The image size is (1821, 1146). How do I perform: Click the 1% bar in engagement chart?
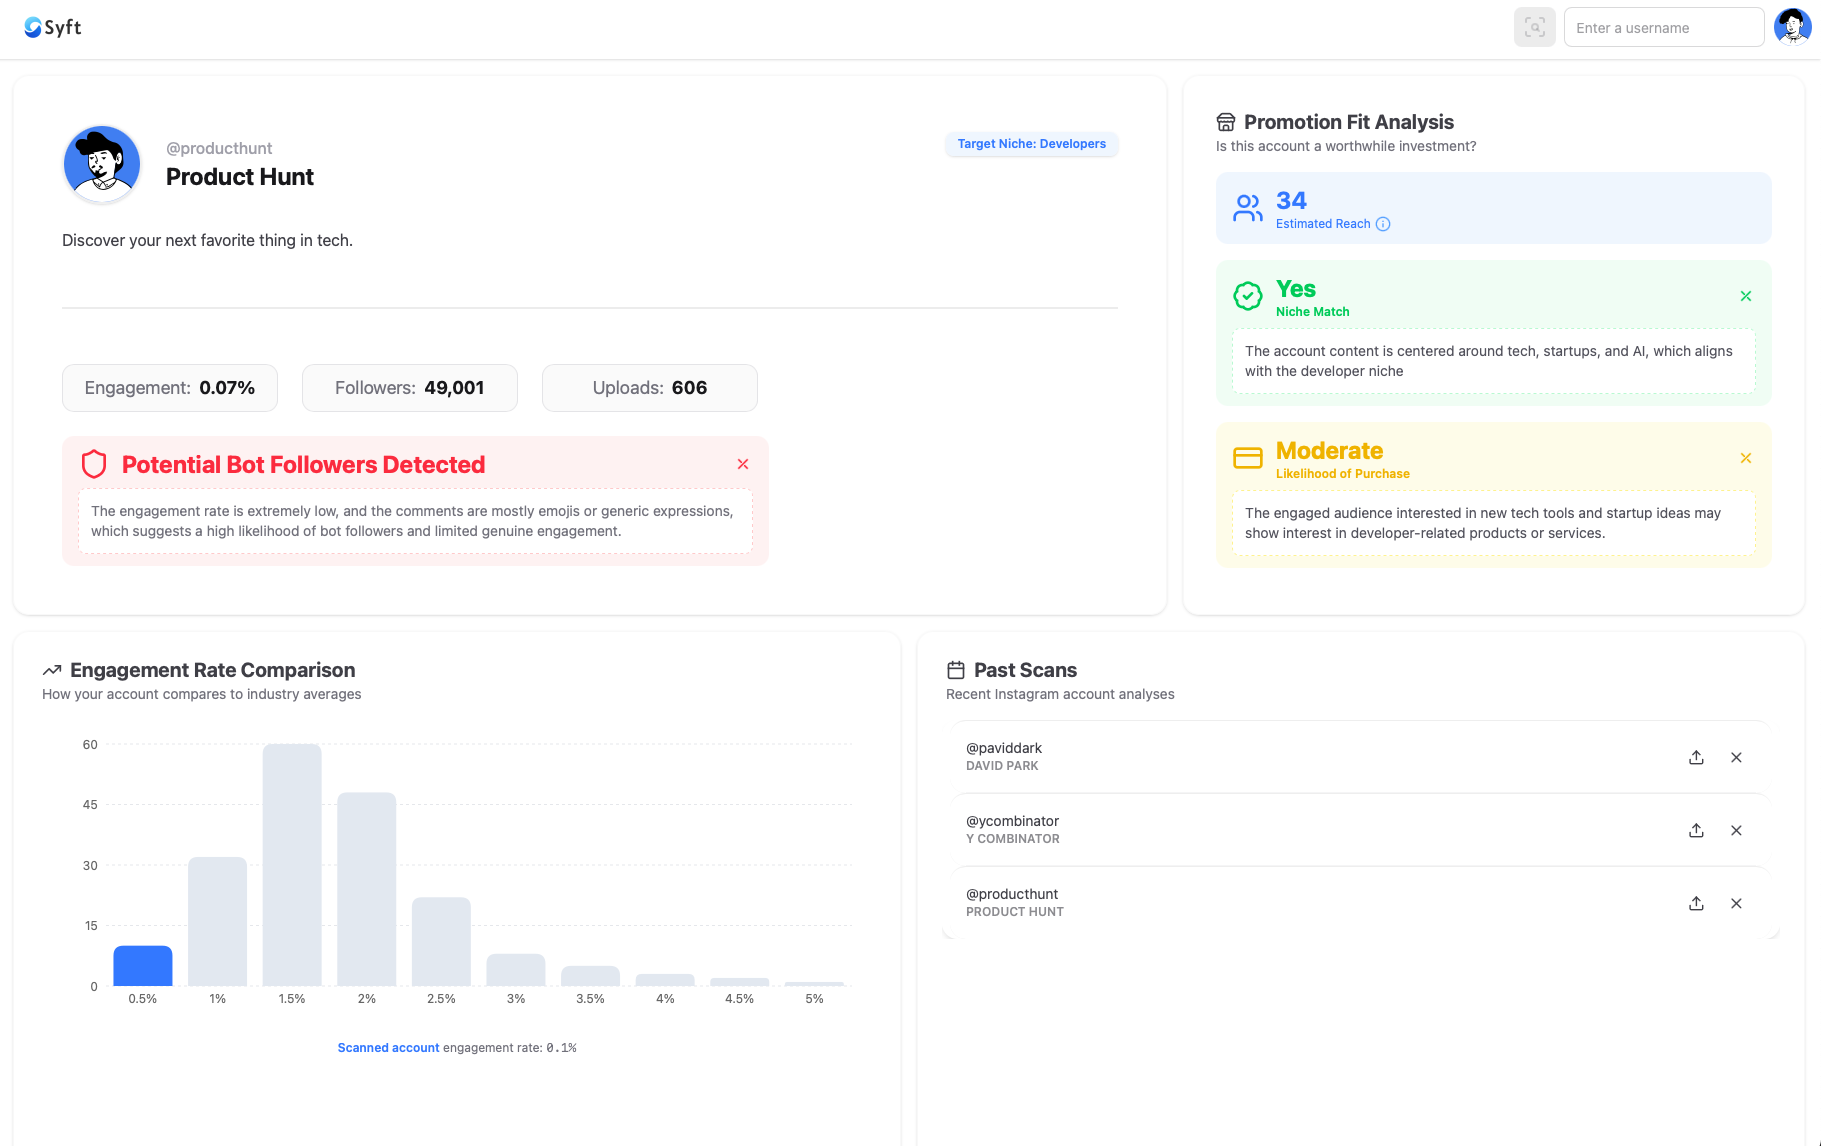pyautogui.click(x=217, y=921)
